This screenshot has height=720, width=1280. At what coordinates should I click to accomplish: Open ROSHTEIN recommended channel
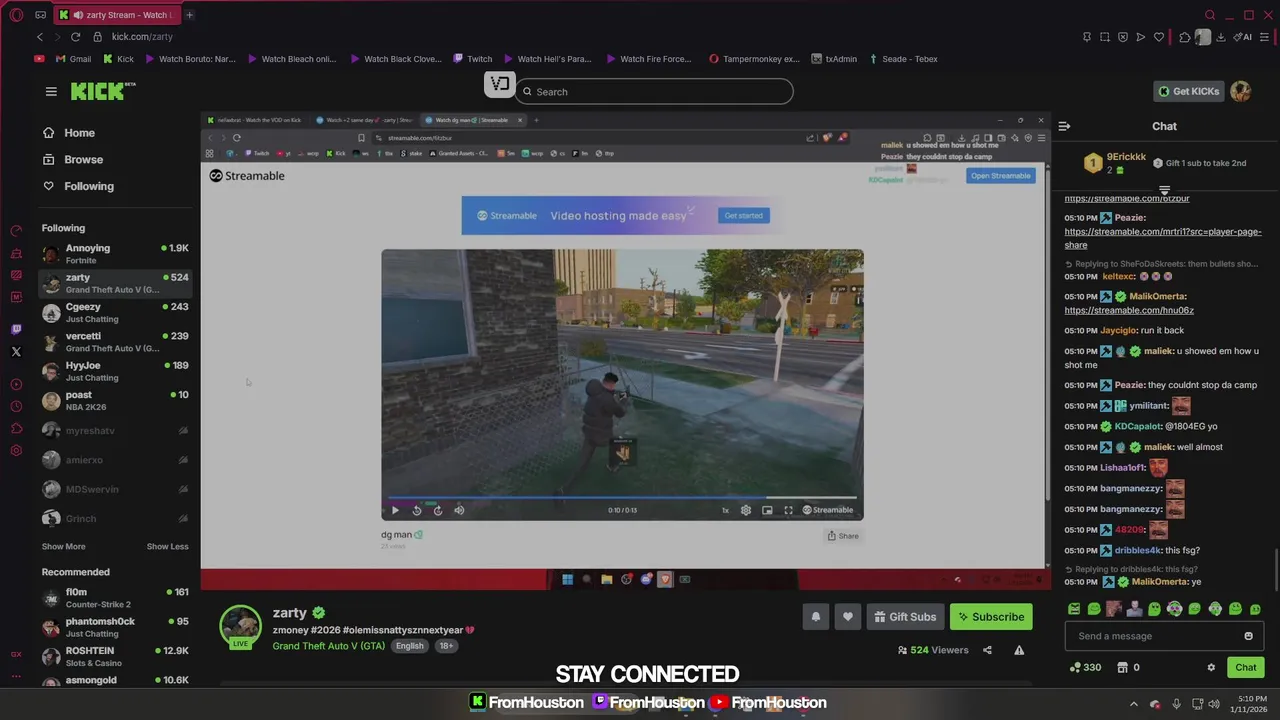click(115, 656)
